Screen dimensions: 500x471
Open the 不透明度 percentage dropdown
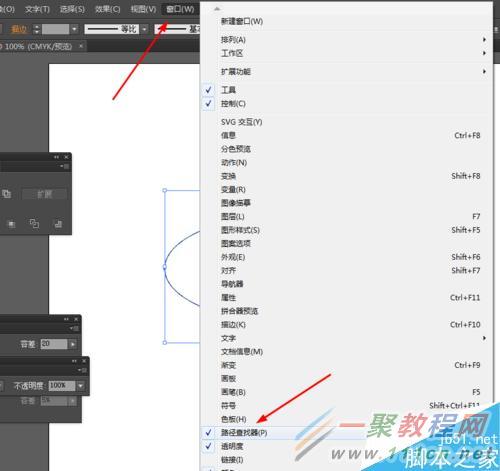[x=81, y=386]
